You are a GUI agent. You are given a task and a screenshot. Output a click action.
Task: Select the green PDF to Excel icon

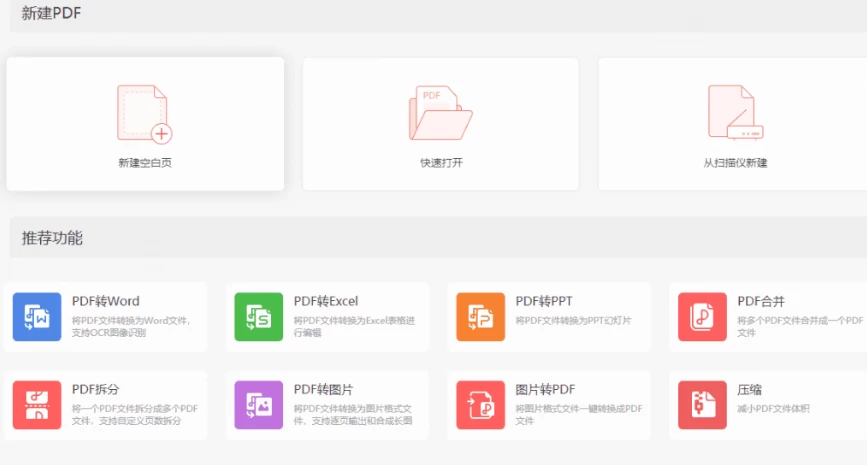click(x=259, y=317)
